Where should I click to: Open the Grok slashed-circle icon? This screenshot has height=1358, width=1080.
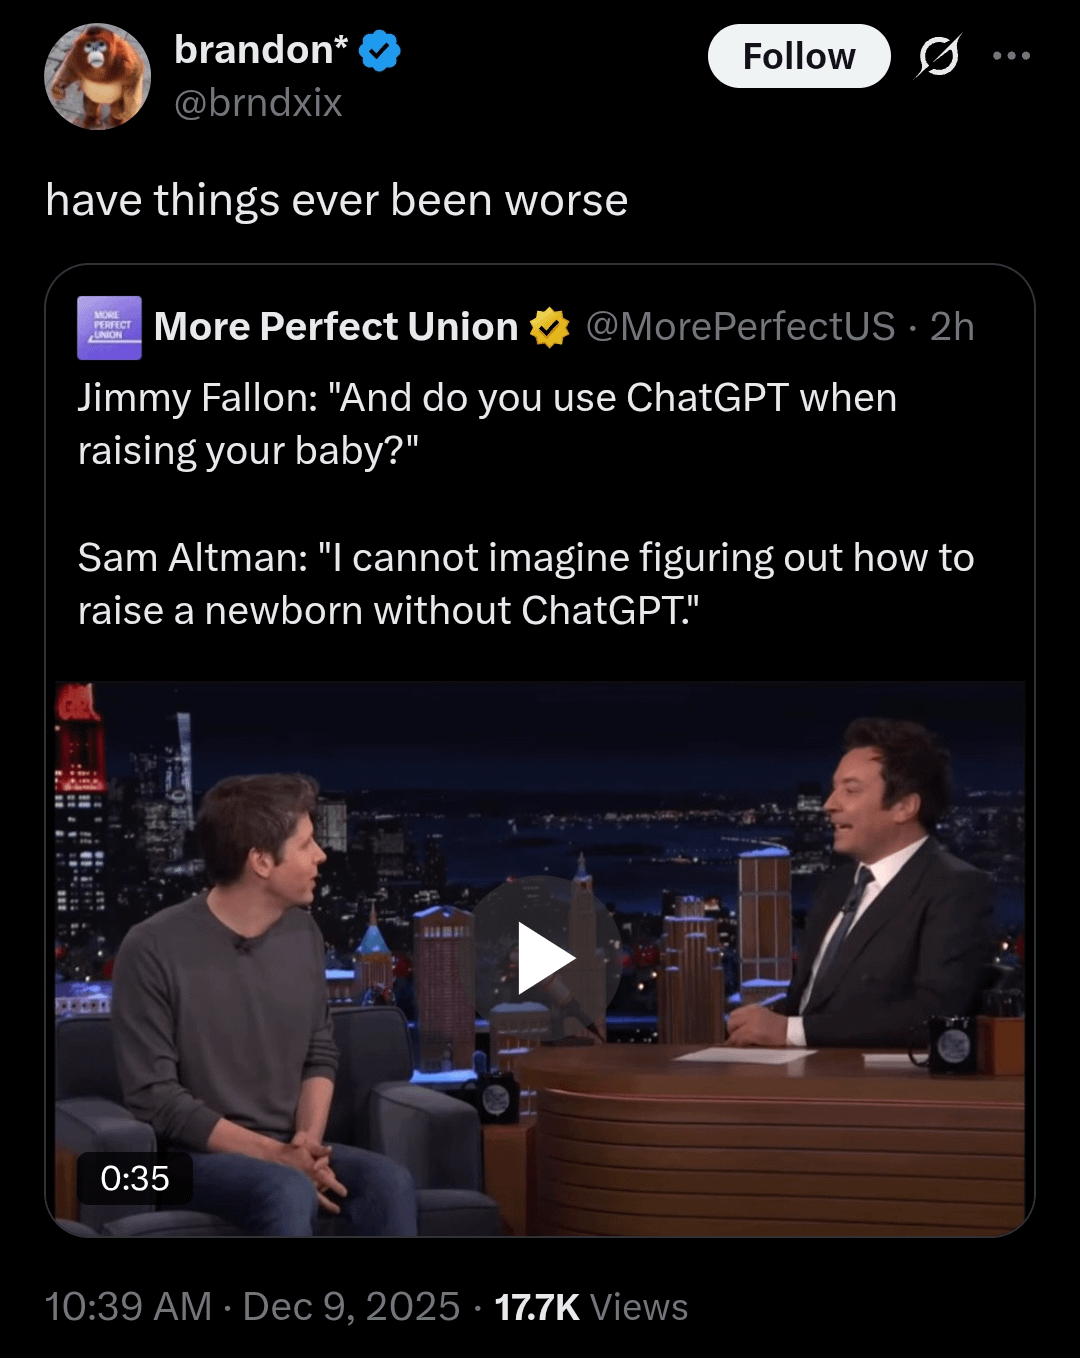(938, 56)
